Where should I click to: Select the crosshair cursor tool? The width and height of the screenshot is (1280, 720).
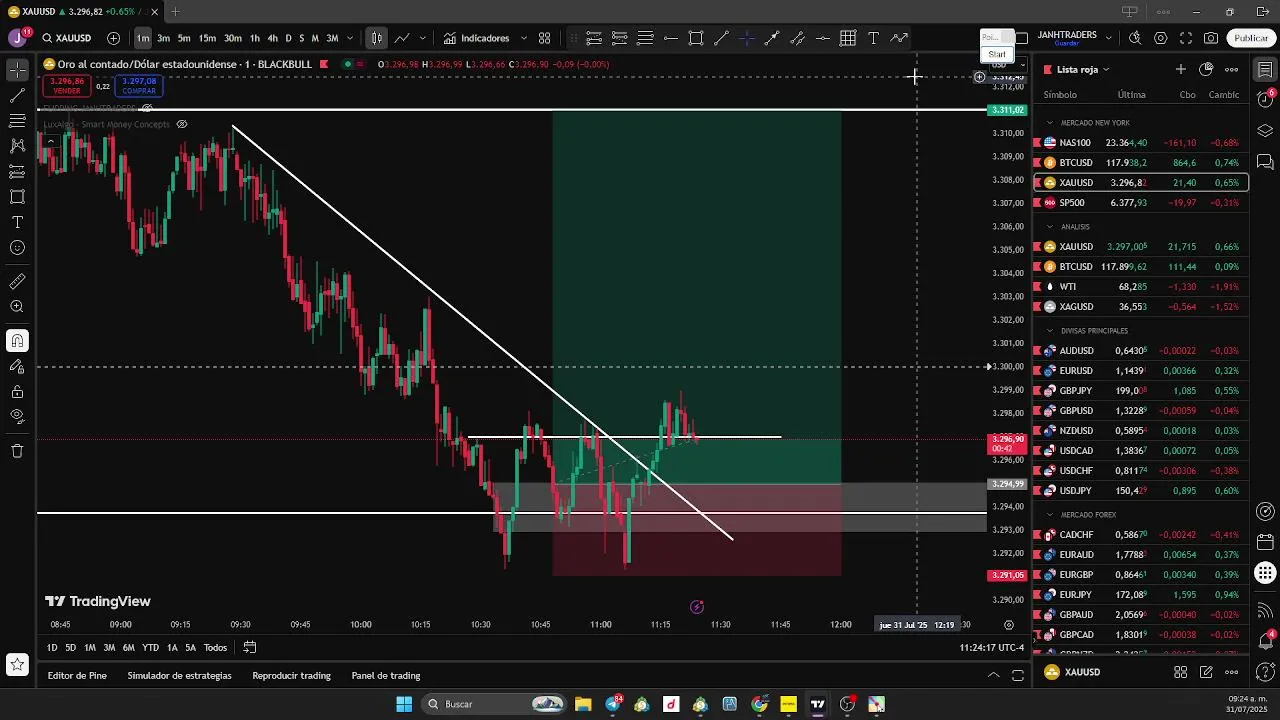(x=17, y=70)
